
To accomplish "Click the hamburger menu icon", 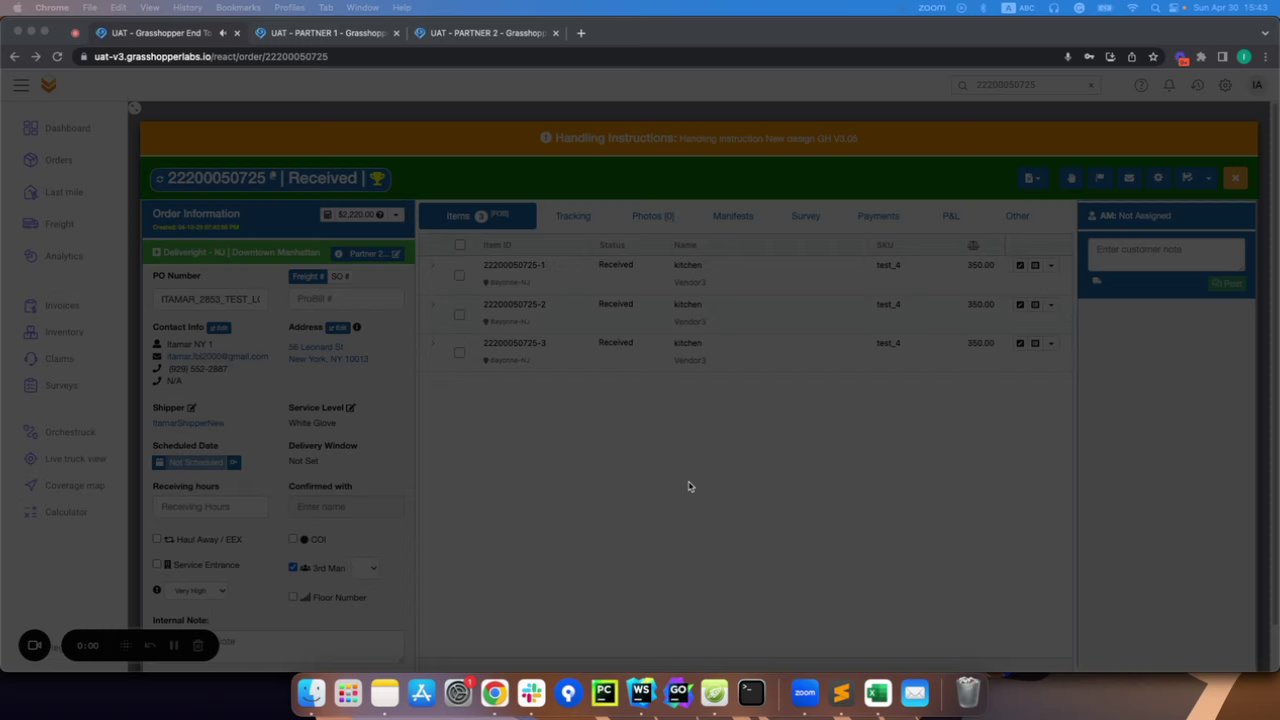I will coord(21,85).
